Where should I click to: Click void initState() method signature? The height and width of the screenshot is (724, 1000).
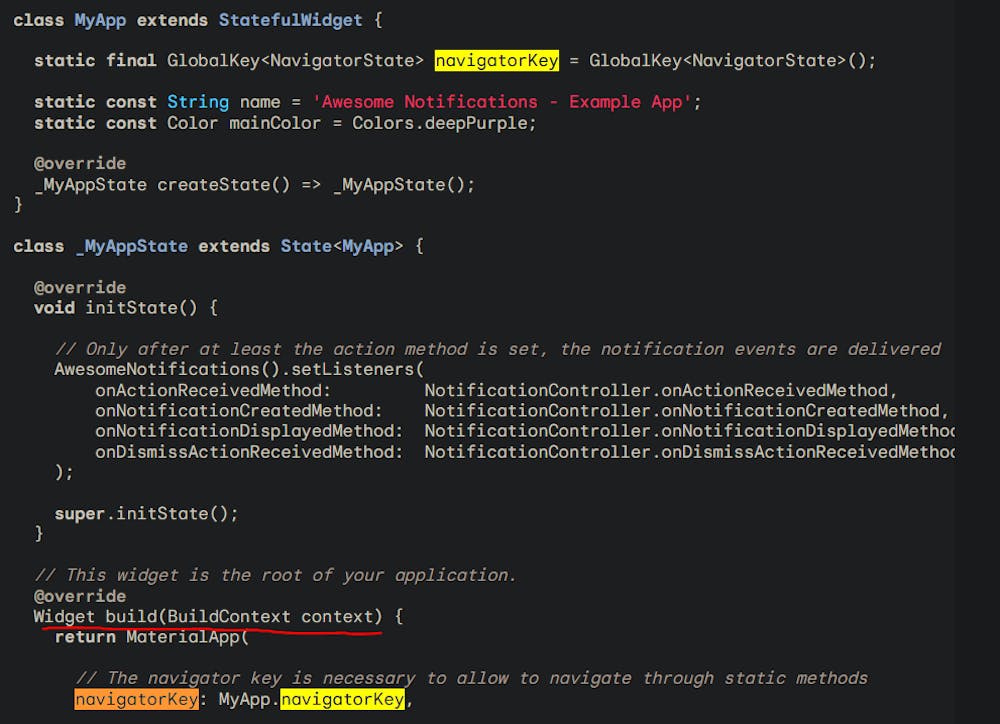coord(115,308)
